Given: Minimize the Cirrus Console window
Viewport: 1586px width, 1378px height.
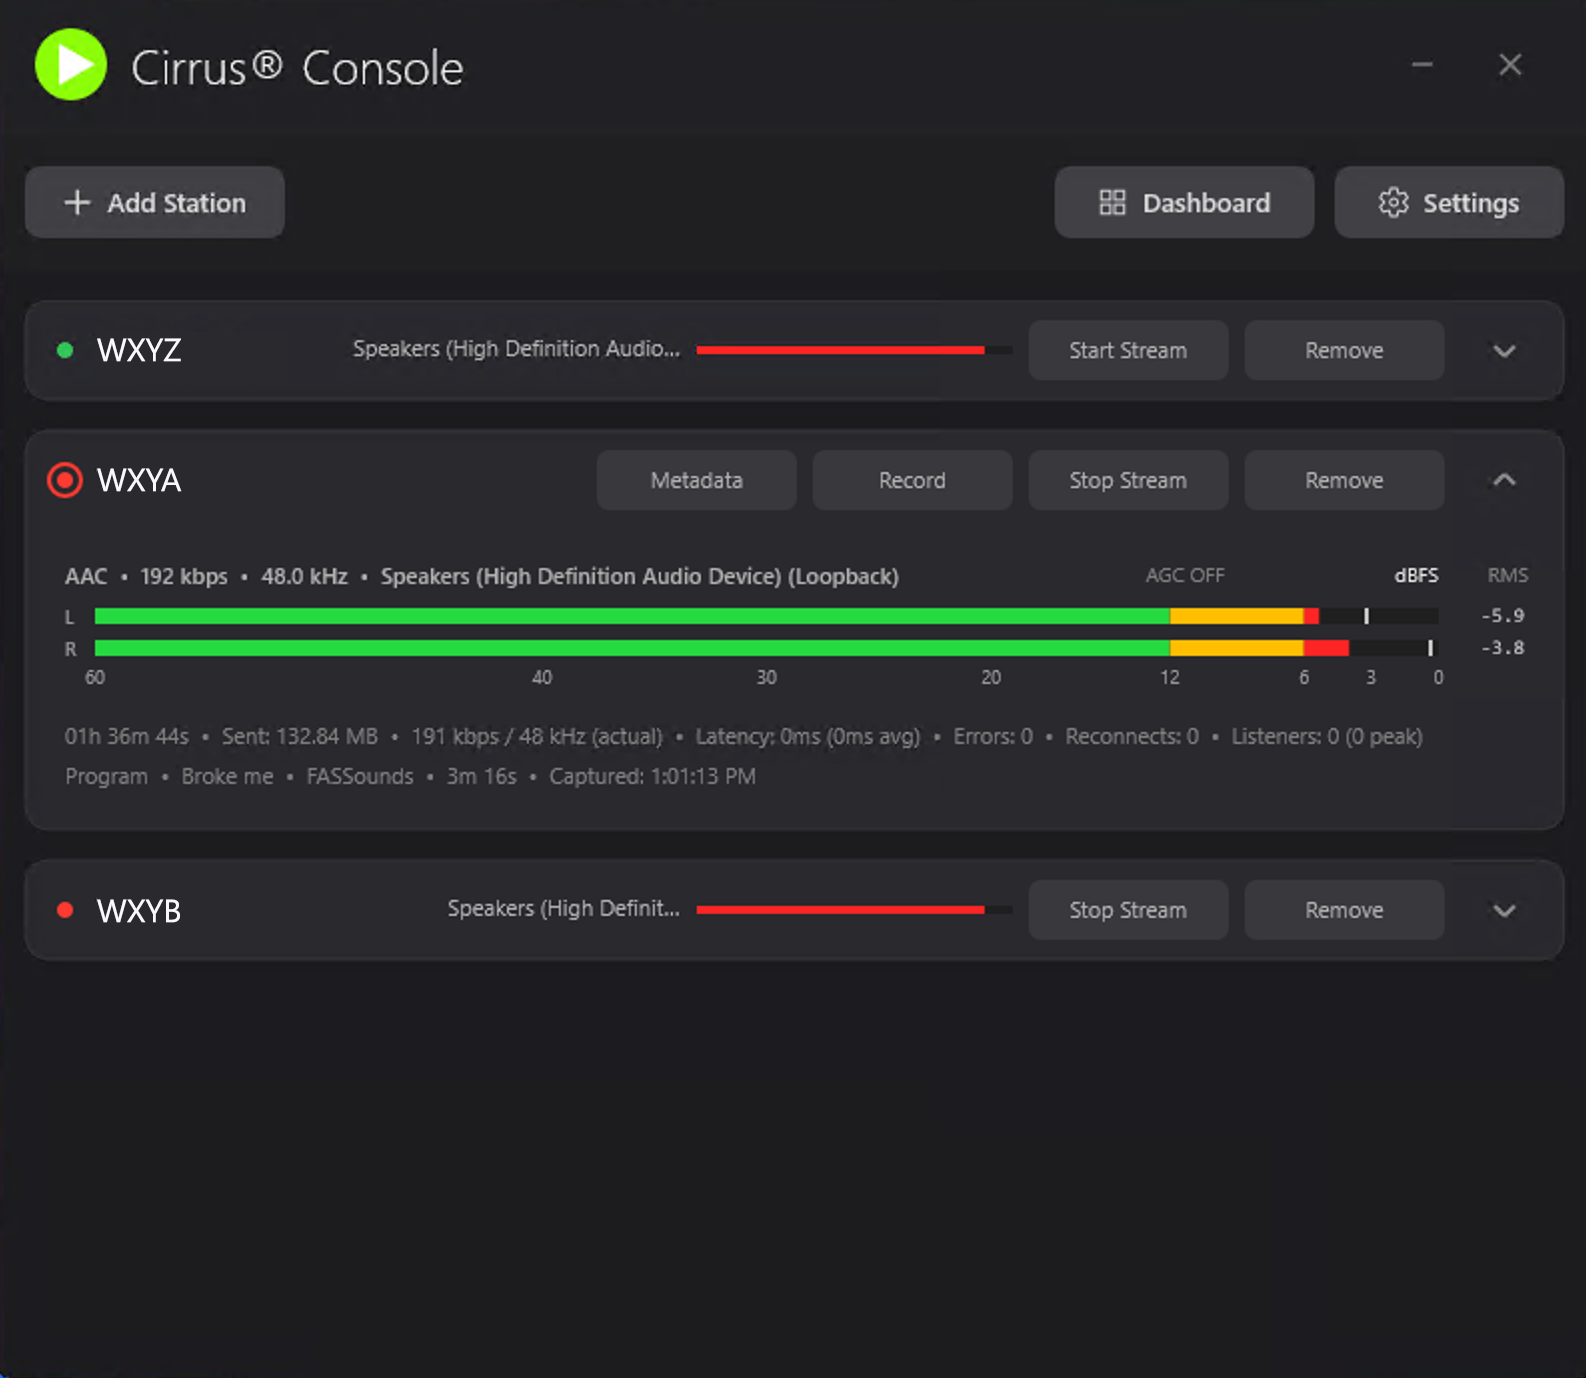Looking at the screenshot, I should 1422,64.
